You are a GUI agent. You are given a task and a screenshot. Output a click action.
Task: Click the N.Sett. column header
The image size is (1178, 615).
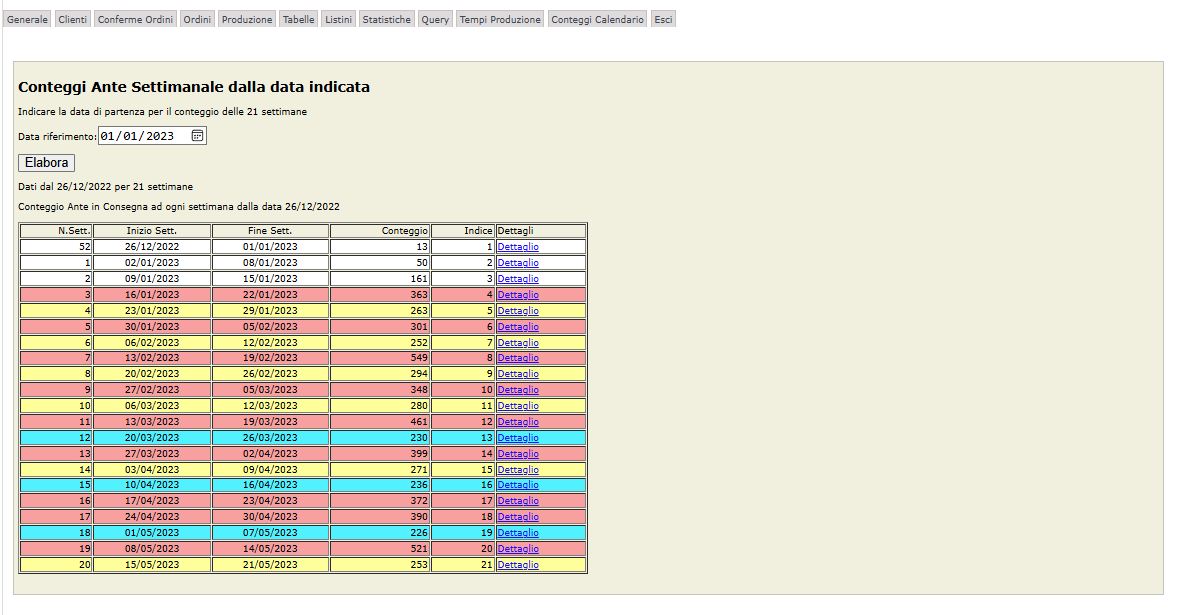[56, 231]
